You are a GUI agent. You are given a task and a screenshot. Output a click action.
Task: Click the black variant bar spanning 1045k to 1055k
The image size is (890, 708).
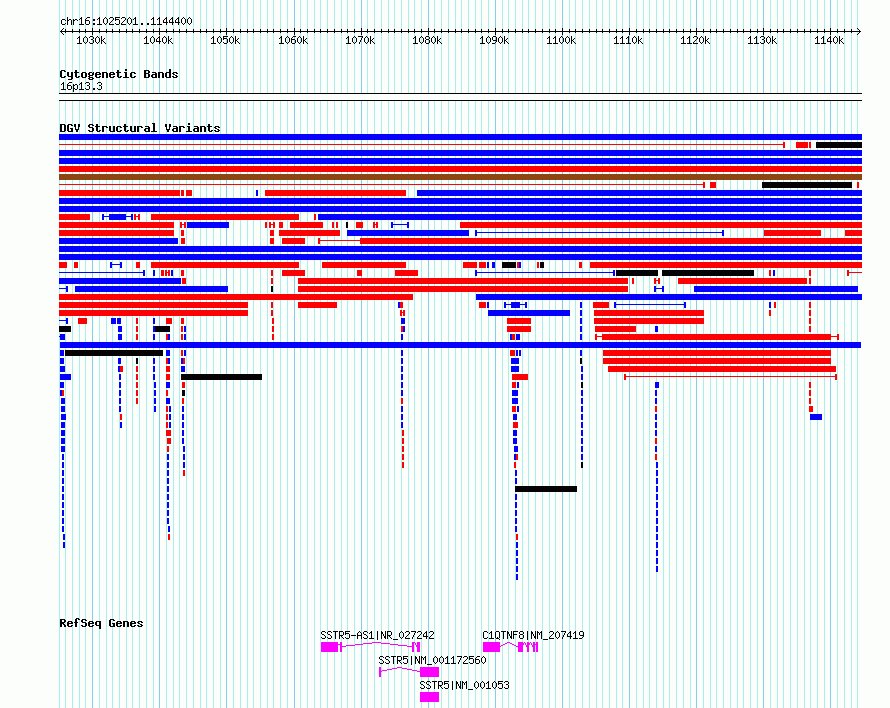[221, 377]
